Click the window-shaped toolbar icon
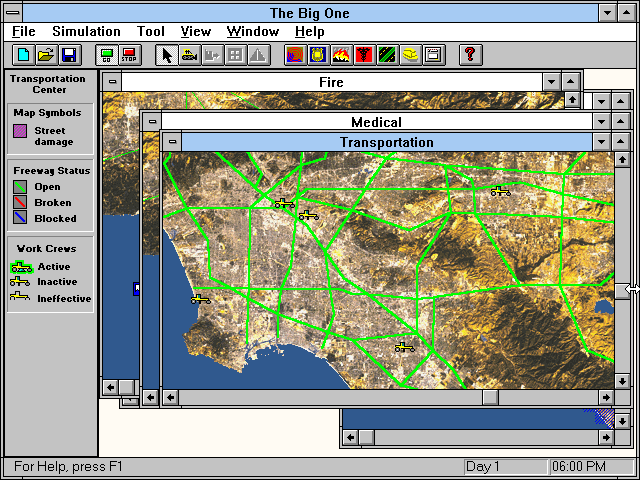Screen dimensions: 640x480 point(433,55)
